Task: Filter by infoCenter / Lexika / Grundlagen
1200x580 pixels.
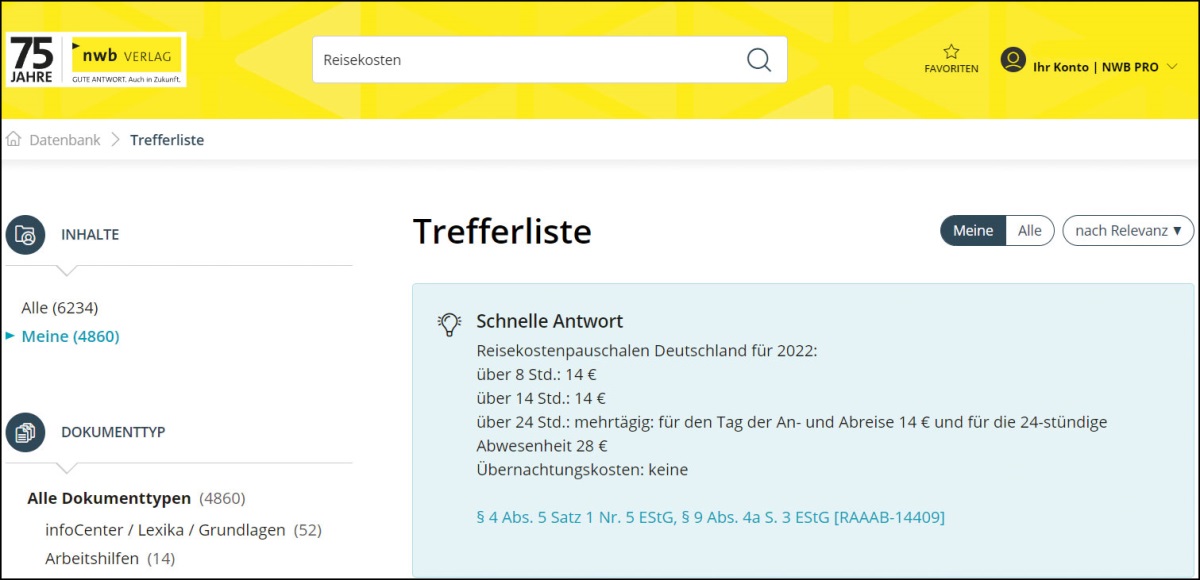Action: tap(165, 529)
